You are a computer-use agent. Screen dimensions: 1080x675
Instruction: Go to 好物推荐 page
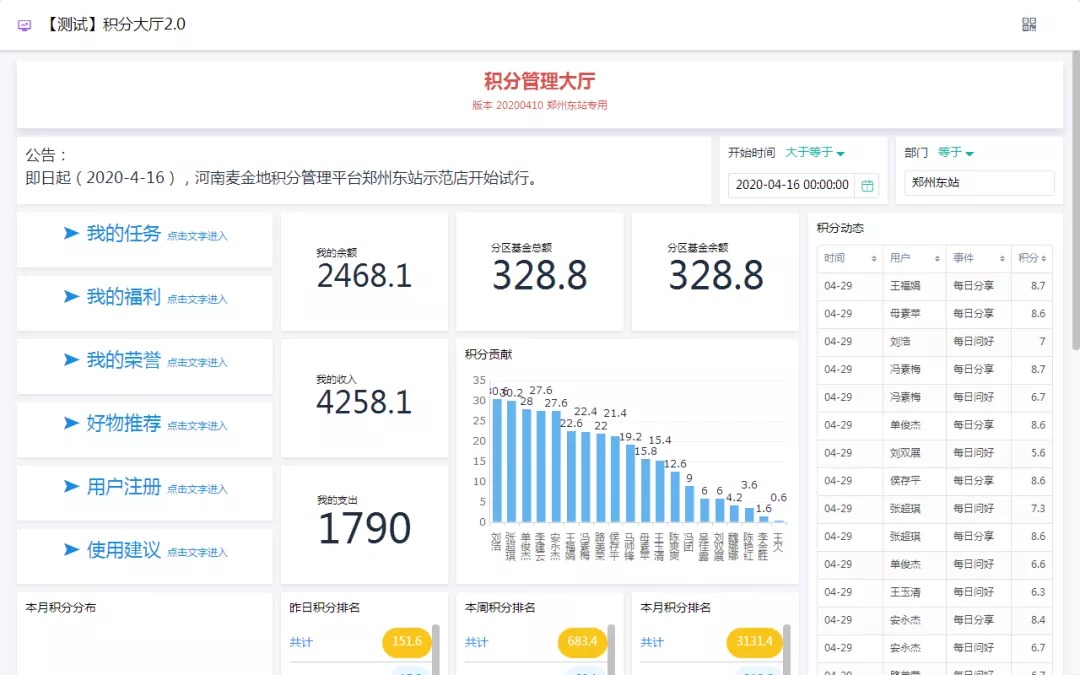[124, 424]
